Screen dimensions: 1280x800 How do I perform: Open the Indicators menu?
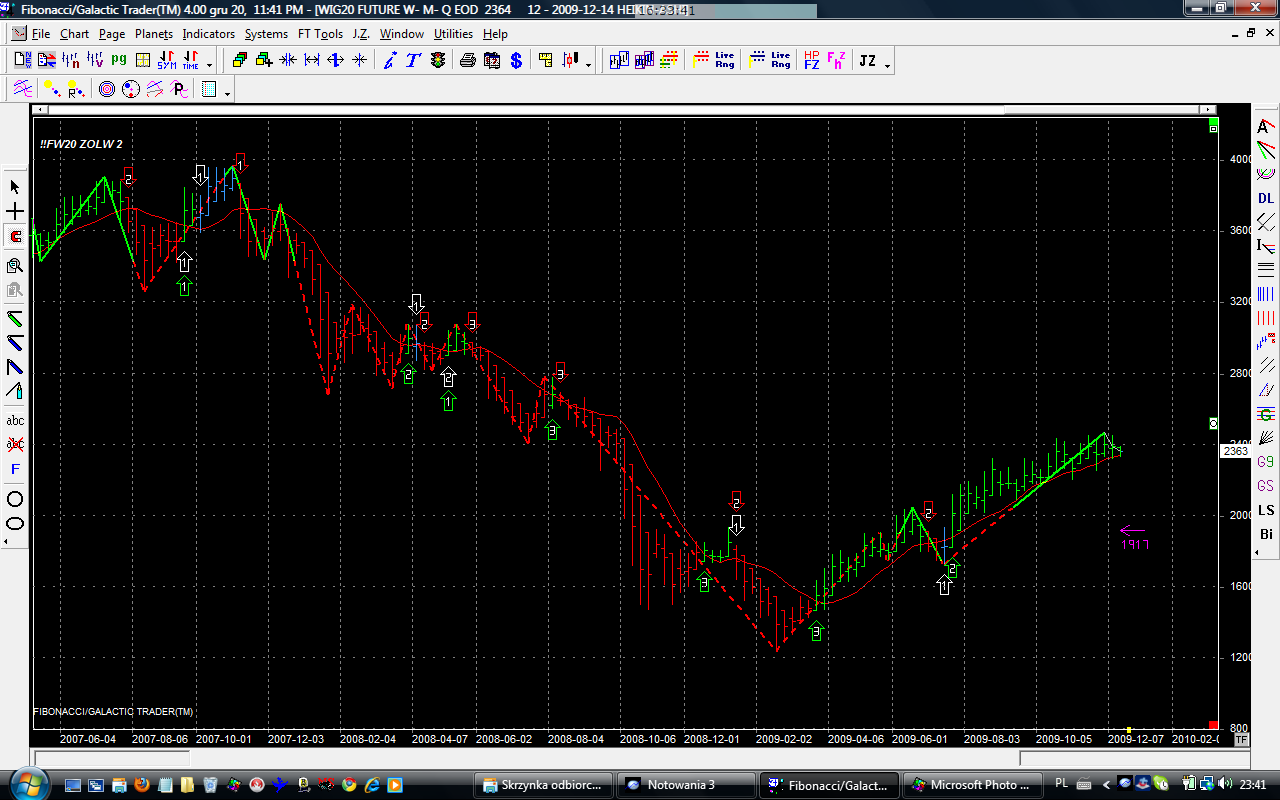(x=208, y=34)
